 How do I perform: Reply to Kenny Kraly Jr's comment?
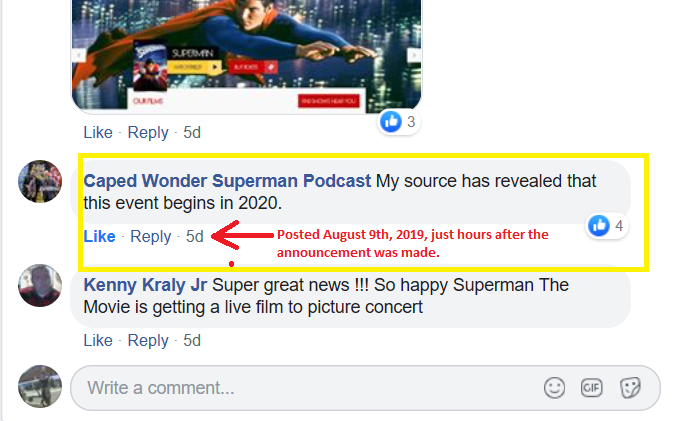[x=148, y=340]
